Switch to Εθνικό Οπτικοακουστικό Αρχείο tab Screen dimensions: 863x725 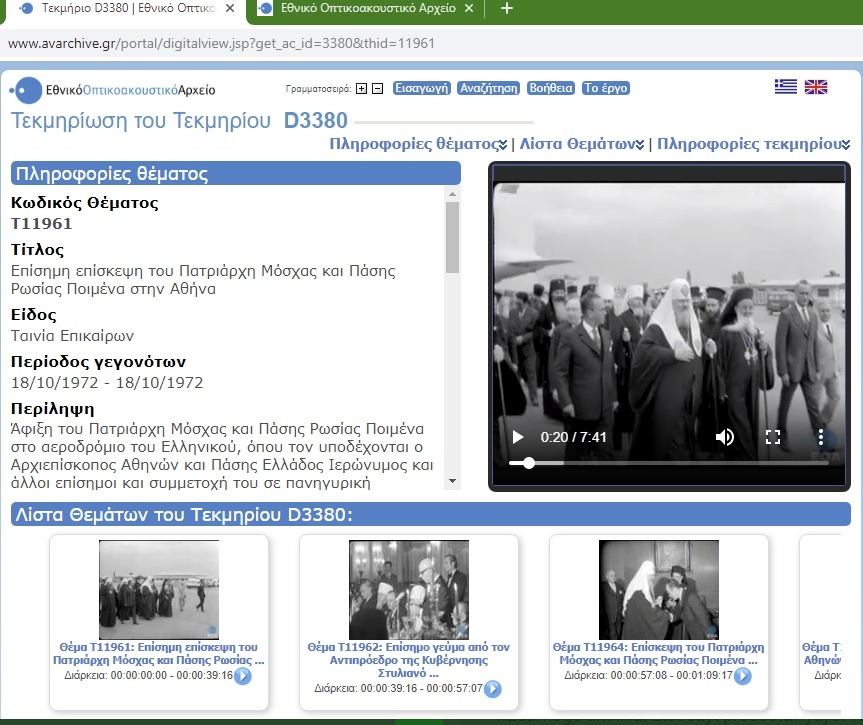coord(367,10)
